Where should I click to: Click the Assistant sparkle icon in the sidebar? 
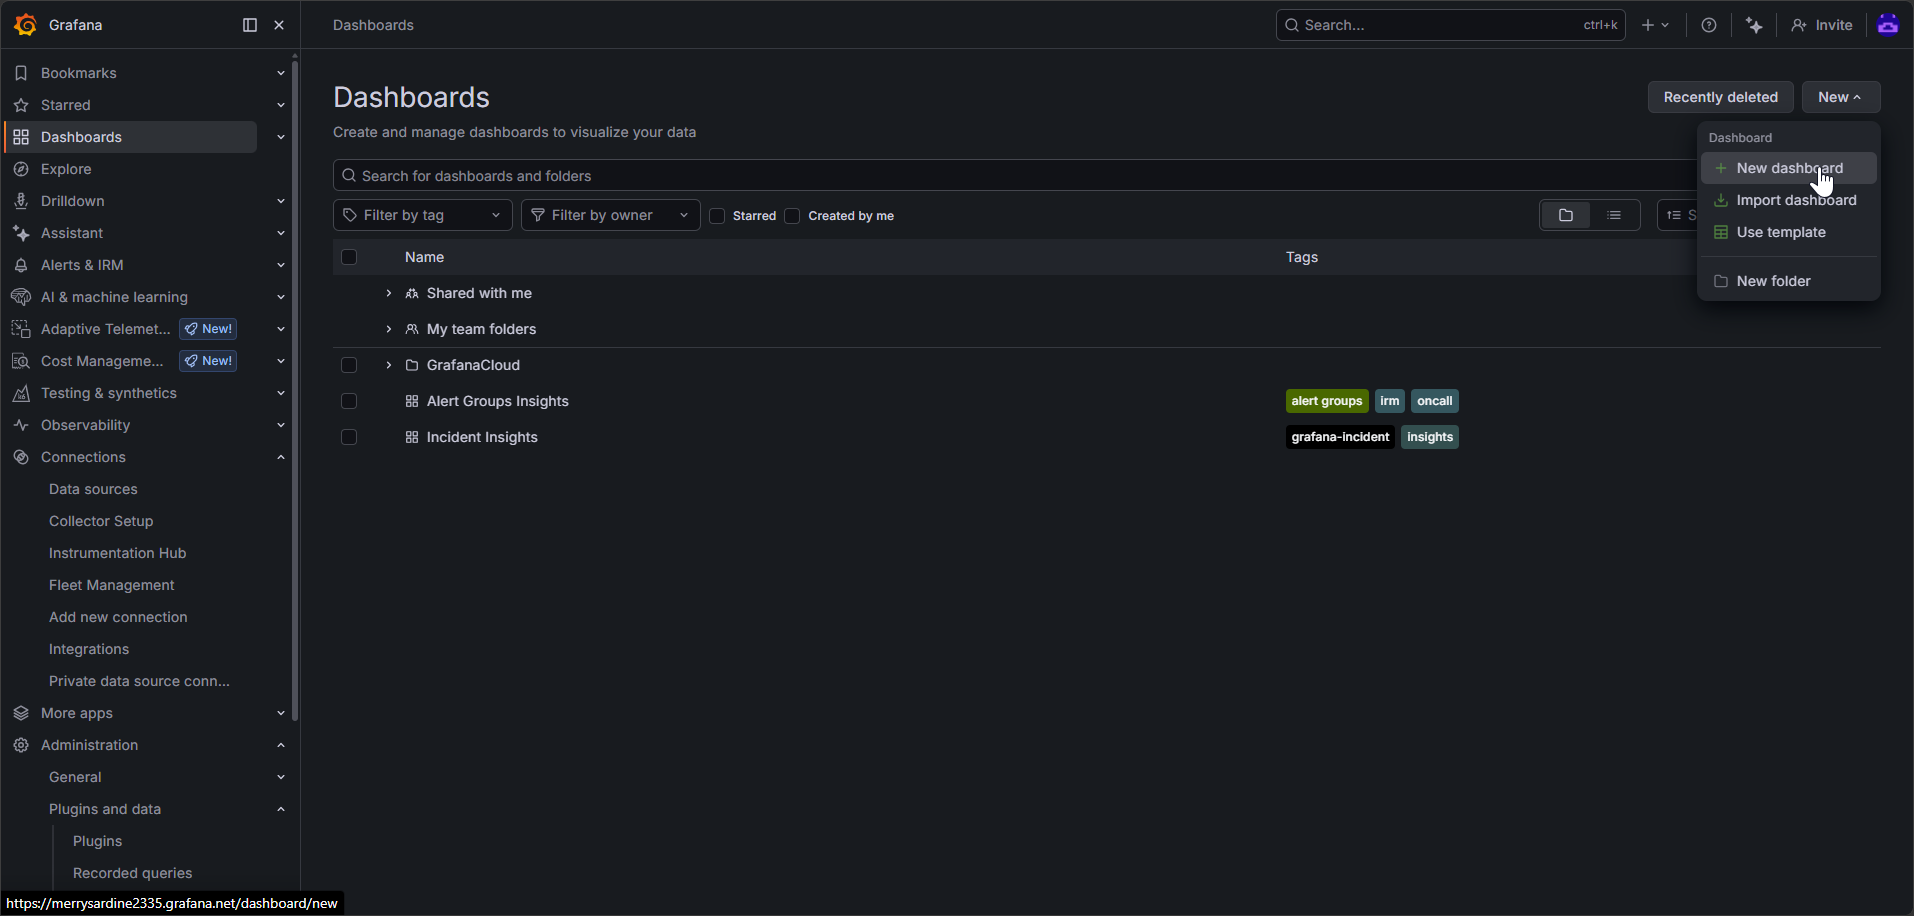21,233
